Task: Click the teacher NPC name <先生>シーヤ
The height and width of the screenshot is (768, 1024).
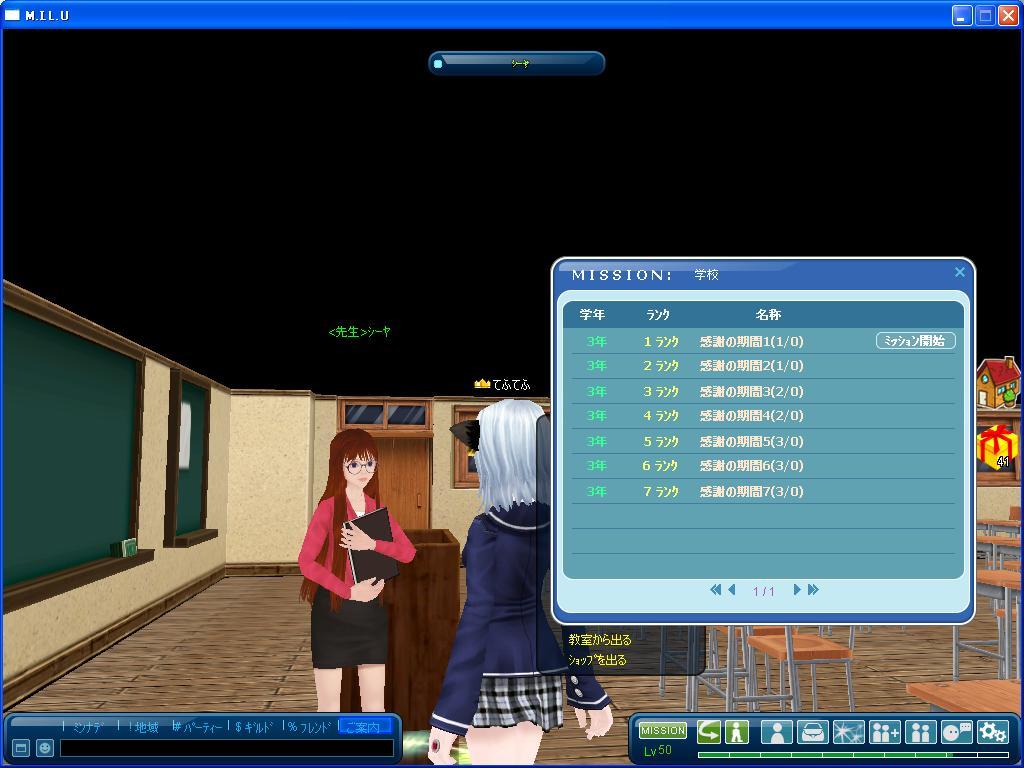Action: click(x=359, y=332)
